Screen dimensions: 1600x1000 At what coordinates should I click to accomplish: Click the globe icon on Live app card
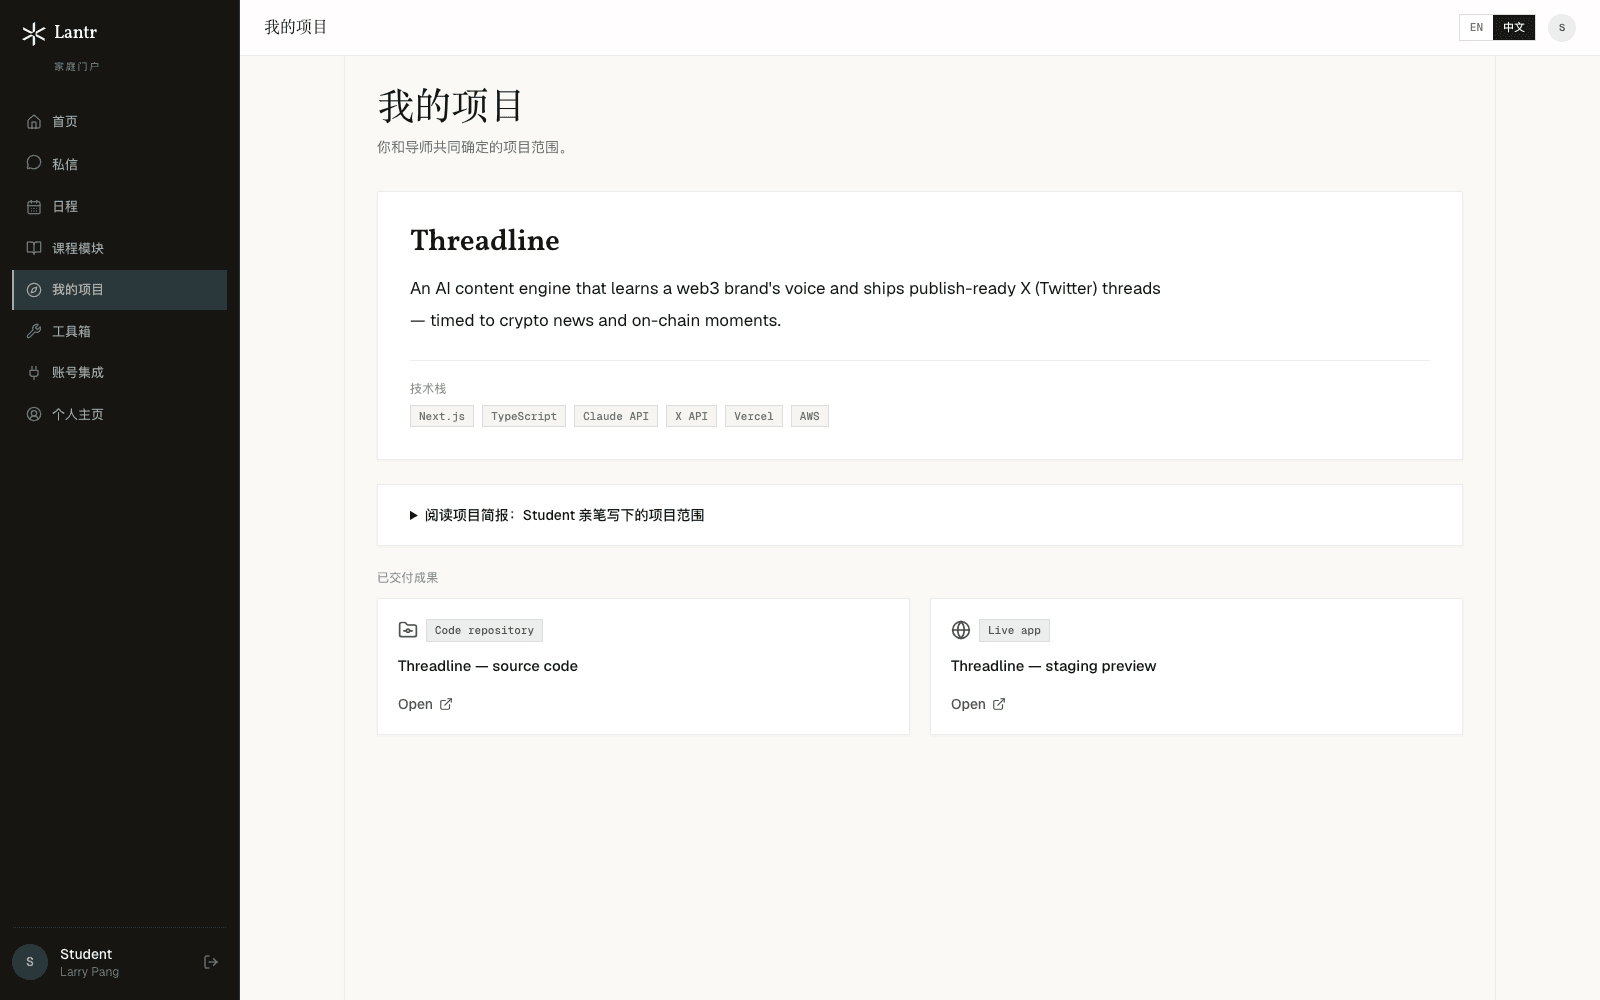[961, 630]
